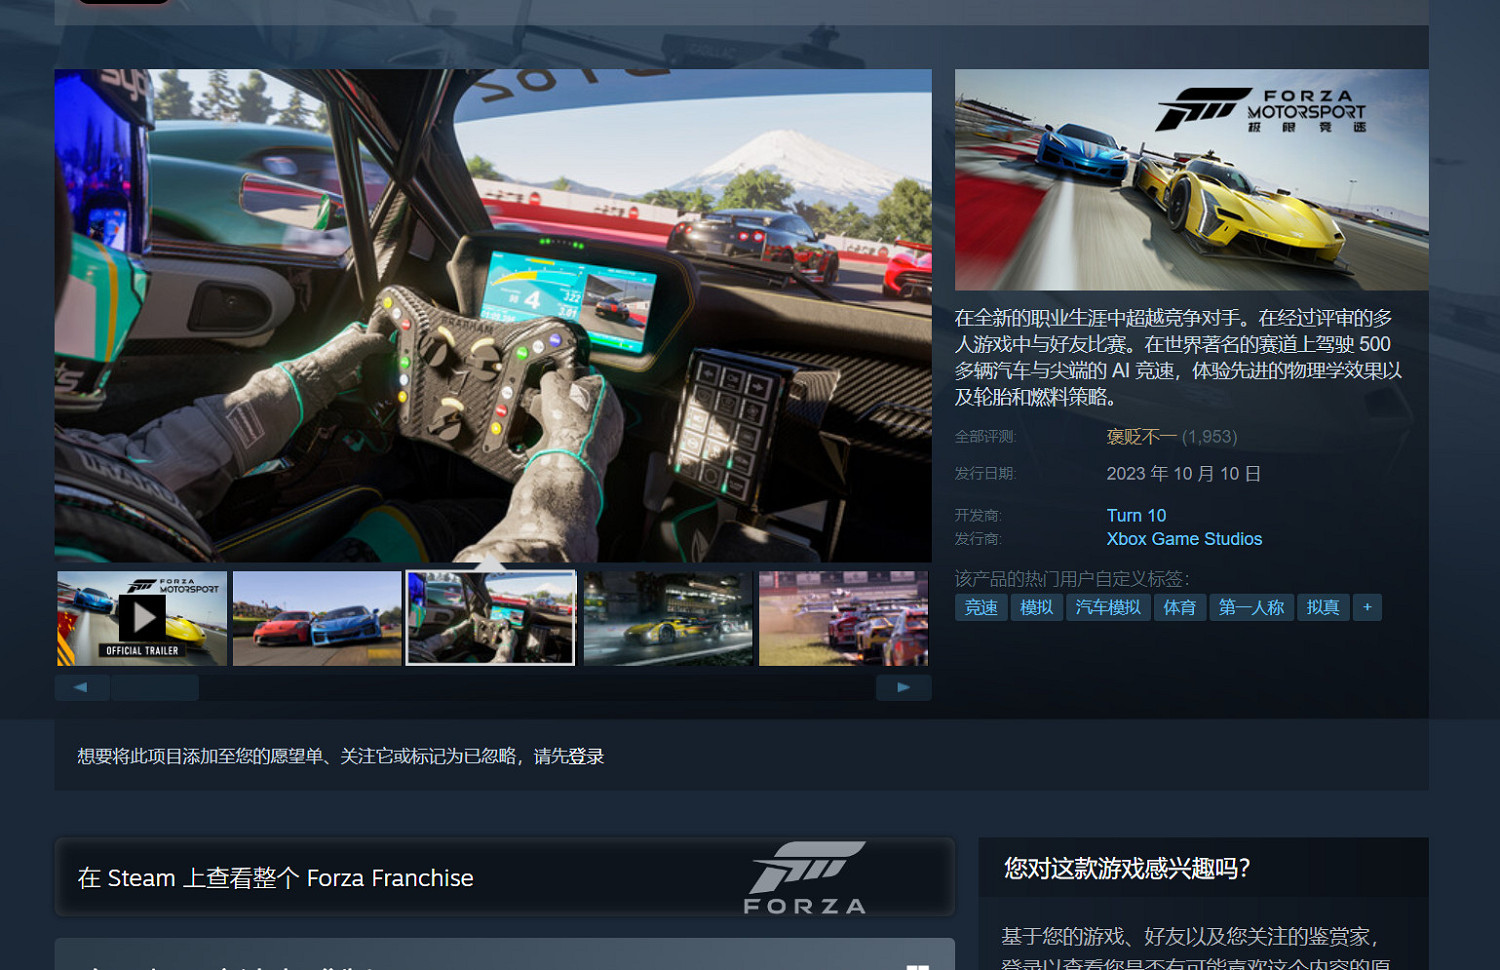This screenshot has width=1500, height=970.
Task: Select the second screenshot thumbnail with cars
Action: tap(317, 618)
